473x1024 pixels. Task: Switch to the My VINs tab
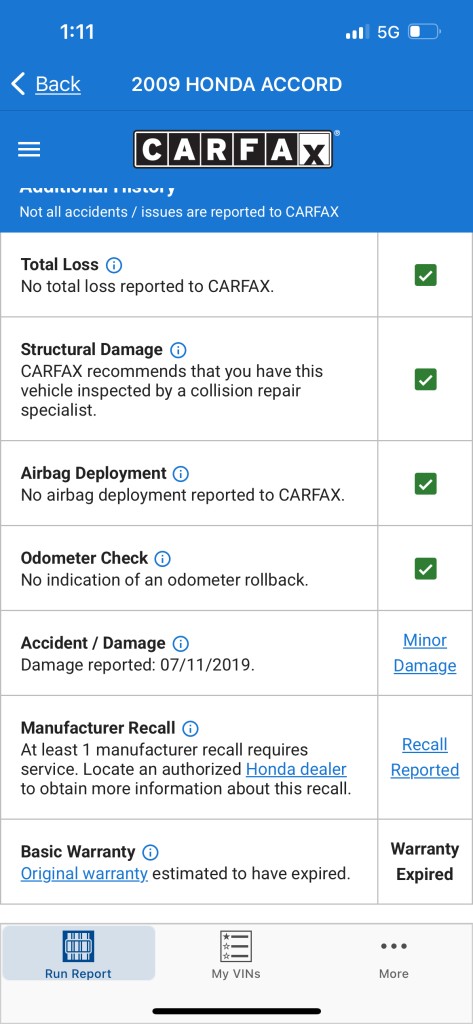pos(236,955)
